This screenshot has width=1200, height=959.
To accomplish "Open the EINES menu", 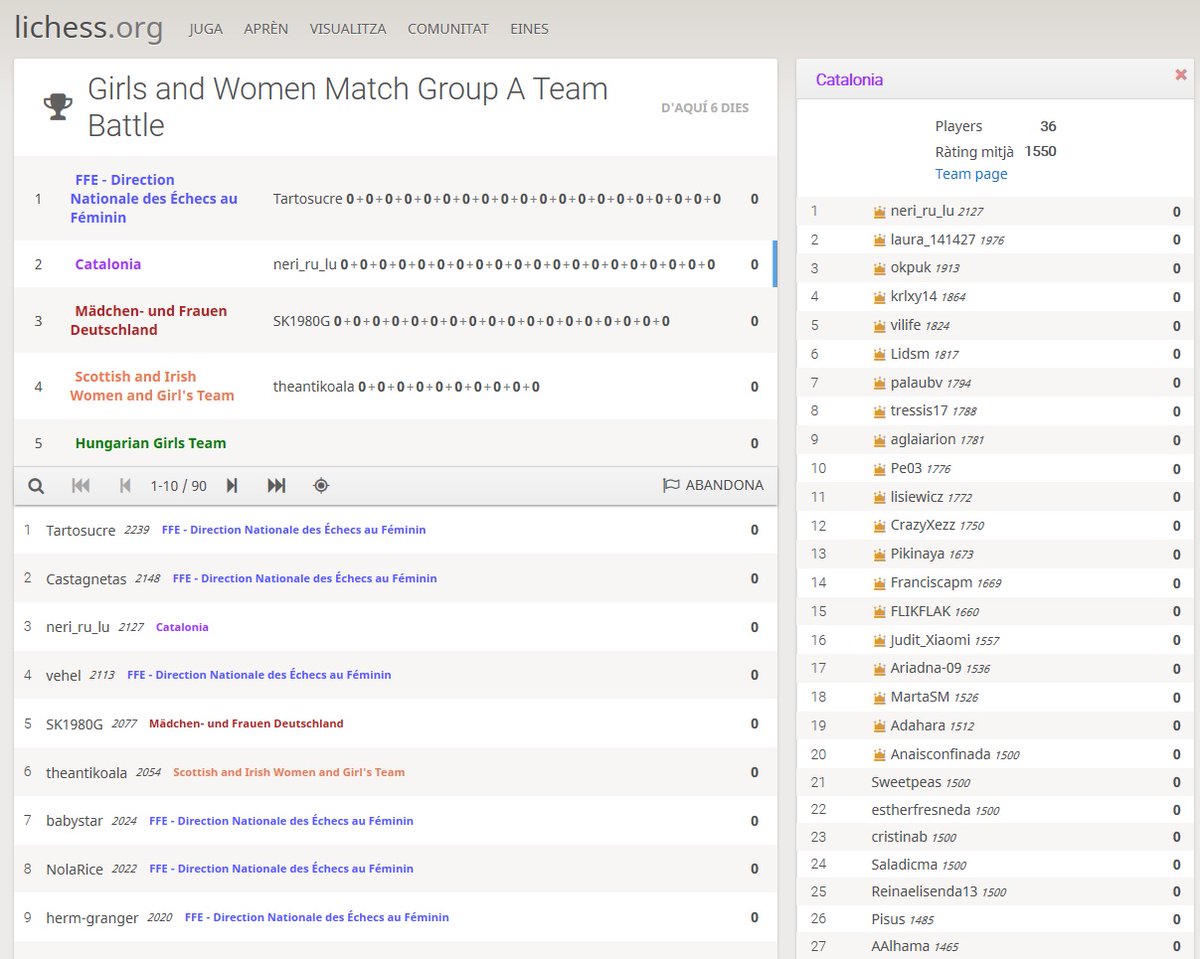I will [529, 29].
